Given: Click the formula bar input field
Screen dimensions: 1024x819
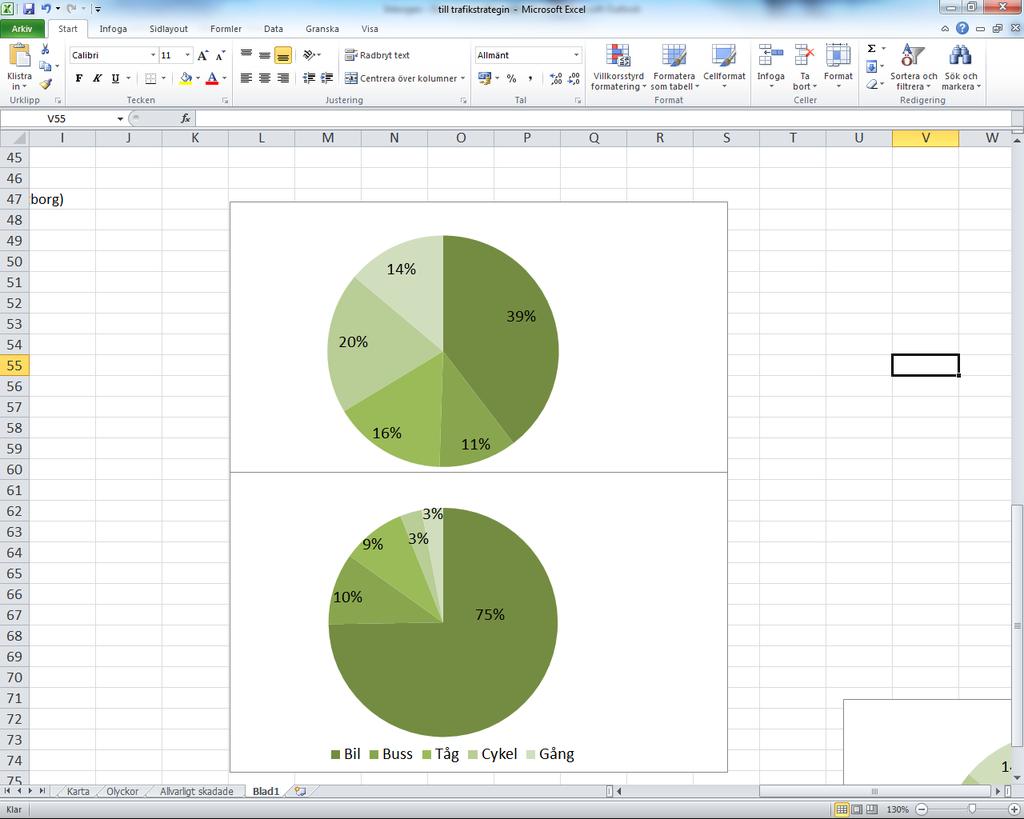Looking at the screenshot, I should (602, 118).
